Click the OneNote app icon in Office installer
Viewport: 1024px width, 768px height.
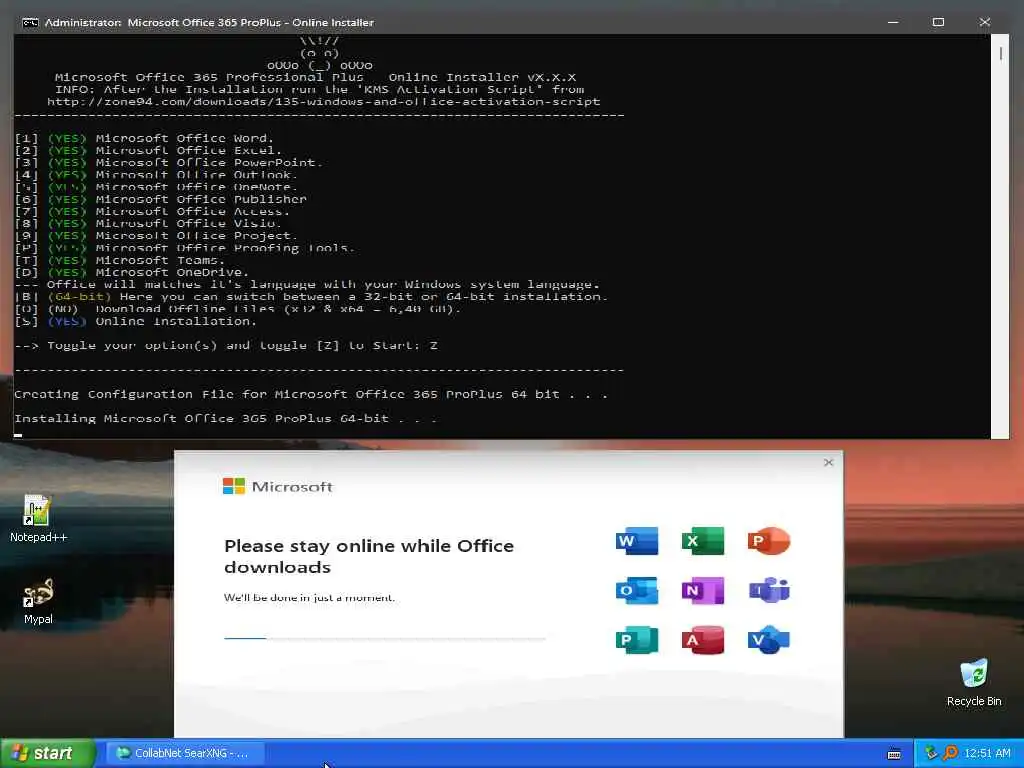click(x=703, y=590)
